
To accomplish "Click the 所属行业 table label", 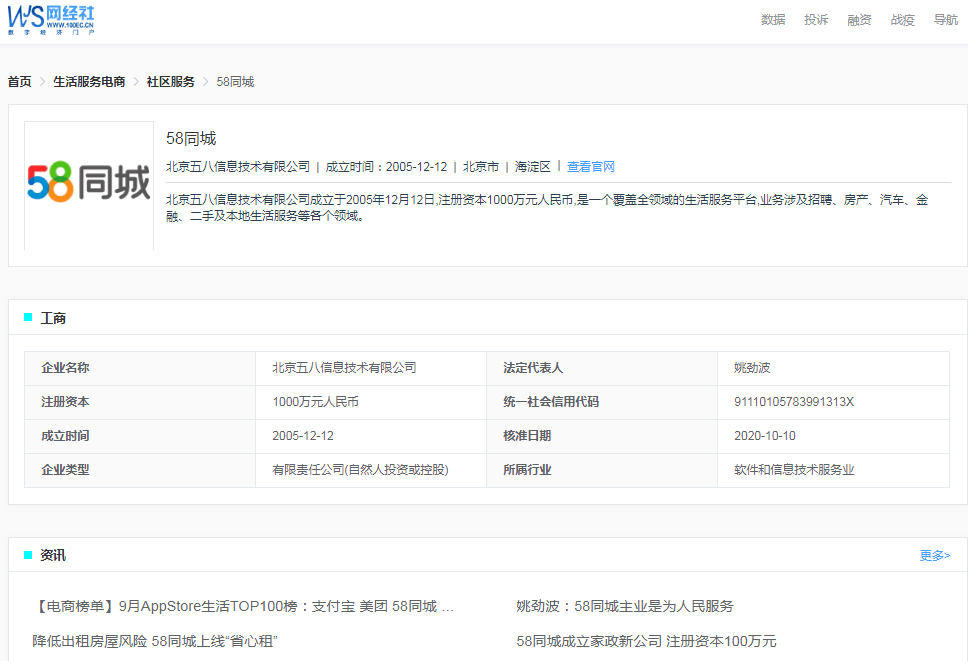I will point(527,470).
